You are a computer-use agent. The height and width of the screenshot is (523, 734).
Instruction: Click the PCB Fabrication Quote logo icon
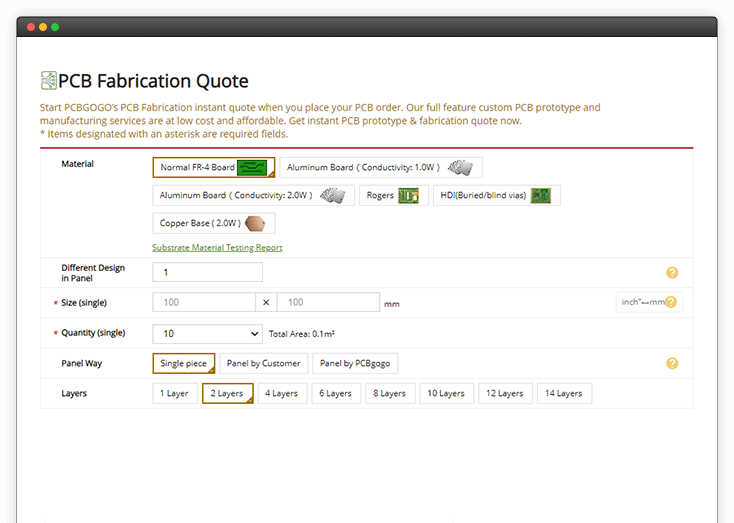coord(48,81)
